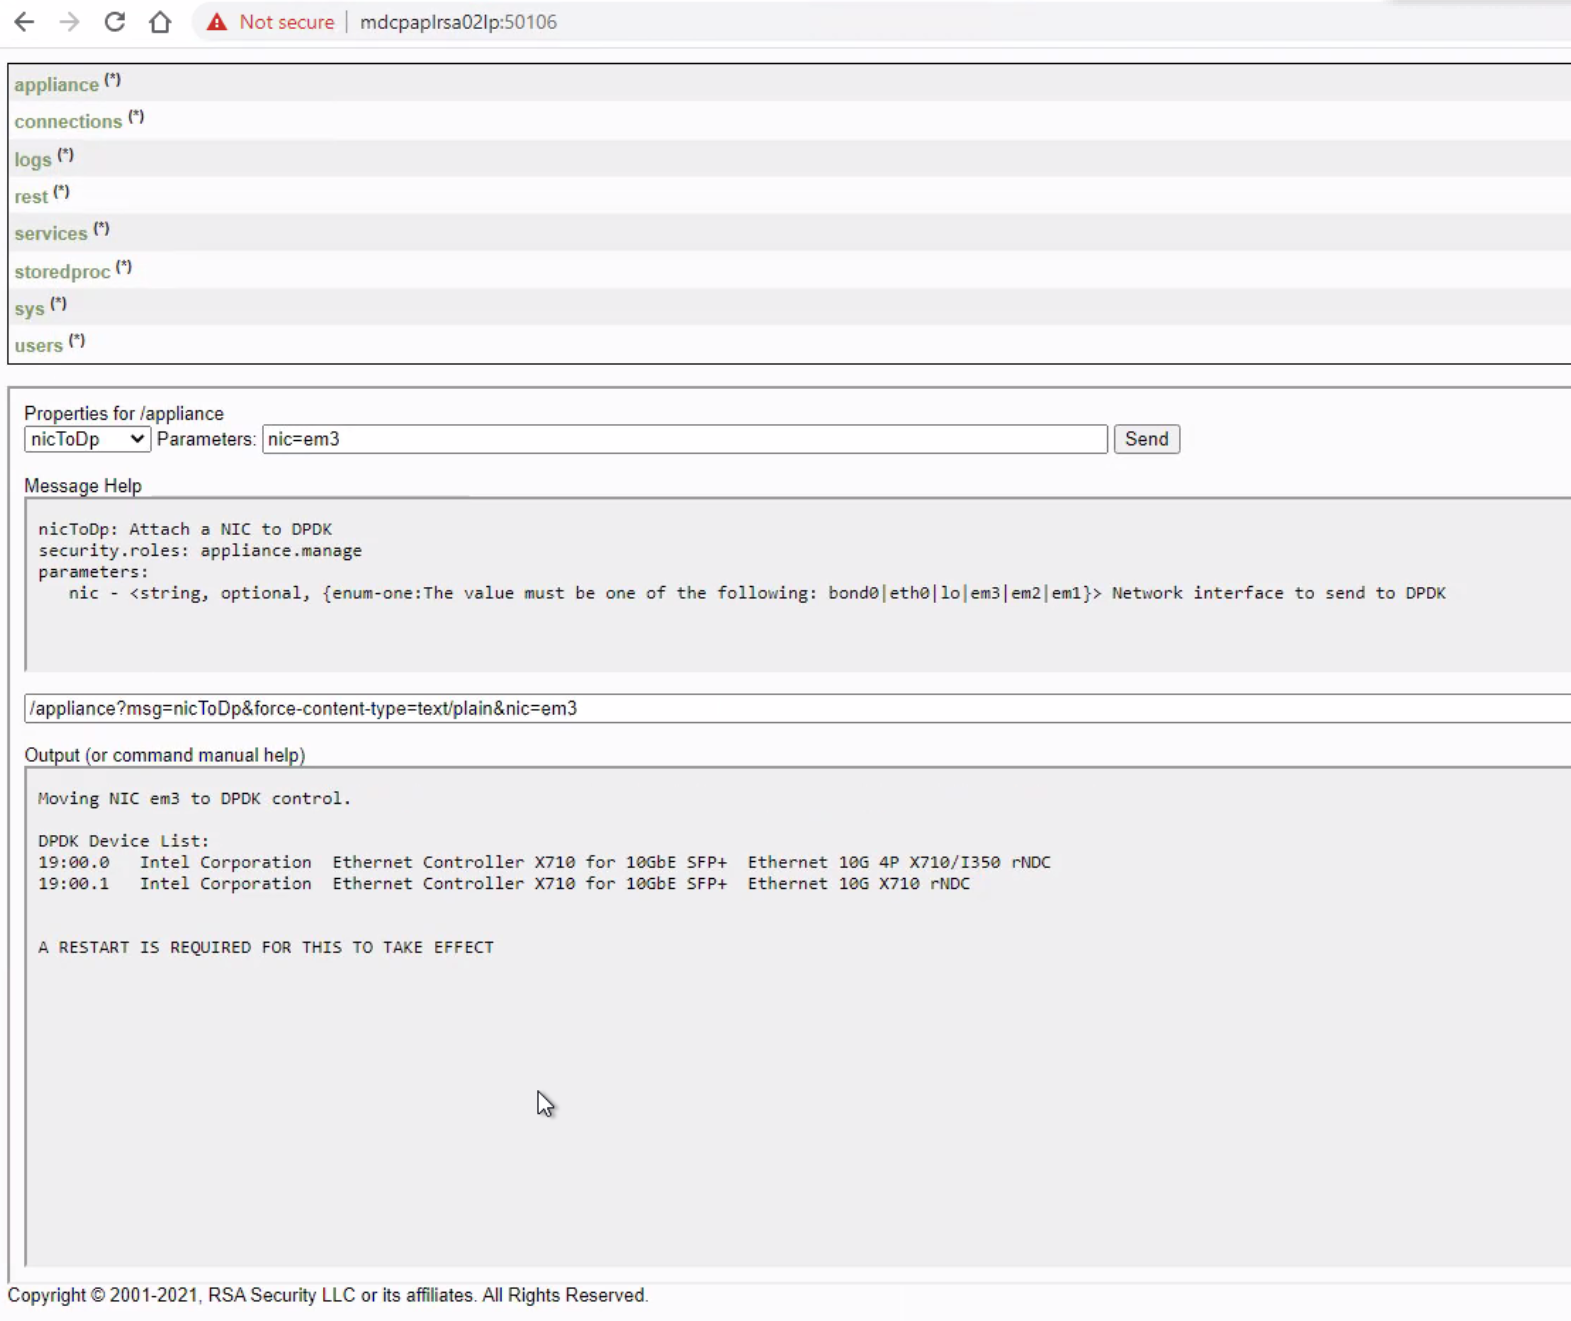1571x1321 pixels.
Task: Click the /appliance?msg=nicToDp URL field
Action: click(796, 709)
